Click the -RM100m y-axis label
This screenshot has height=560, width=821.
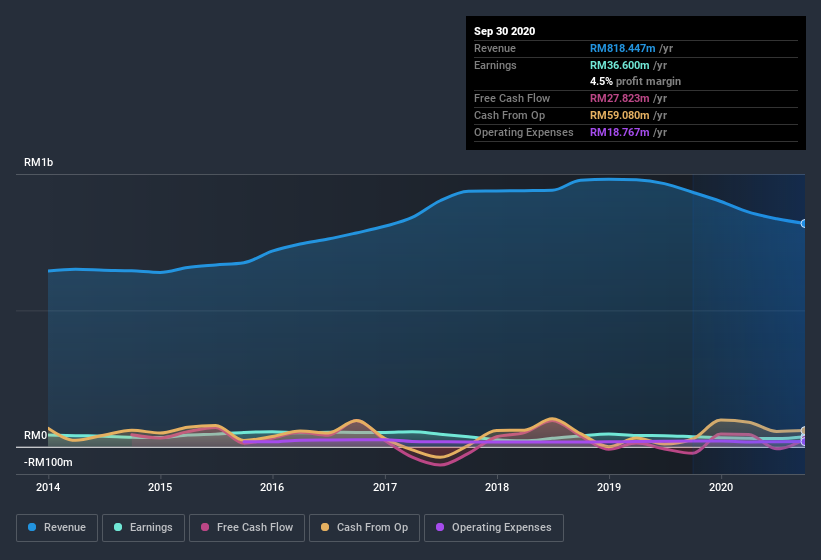(x=48, y=462)
